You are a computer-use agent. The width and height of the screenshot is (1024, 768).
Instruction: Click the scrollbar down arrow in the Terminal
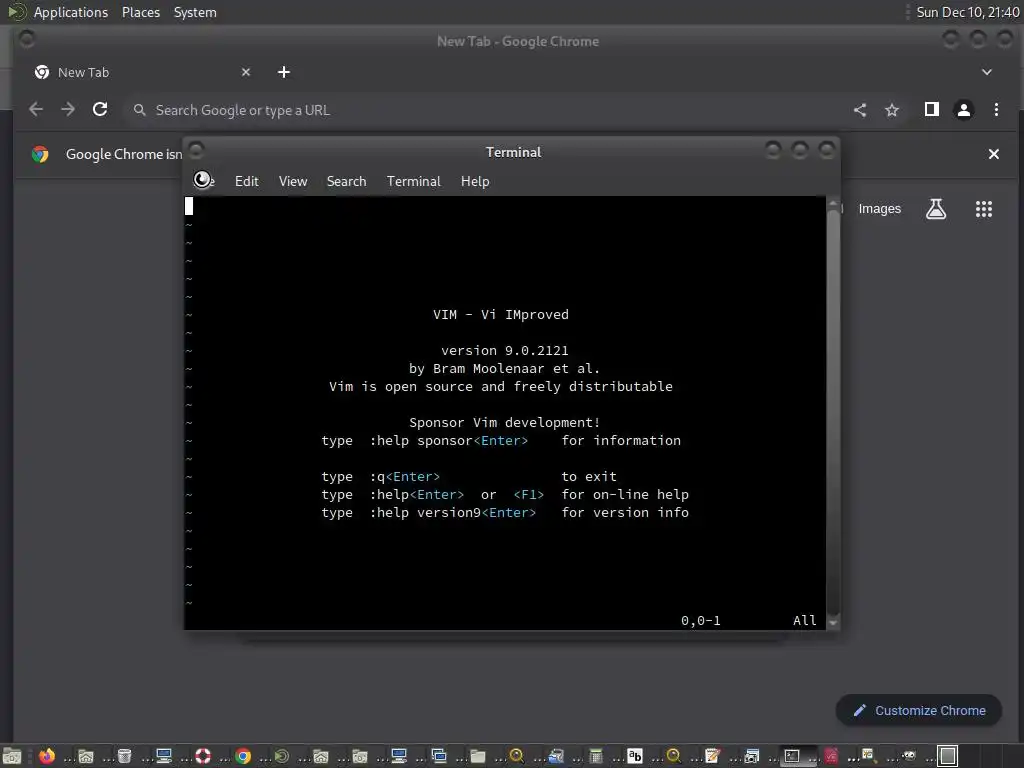pyautogui.click(x=833, y=622)
